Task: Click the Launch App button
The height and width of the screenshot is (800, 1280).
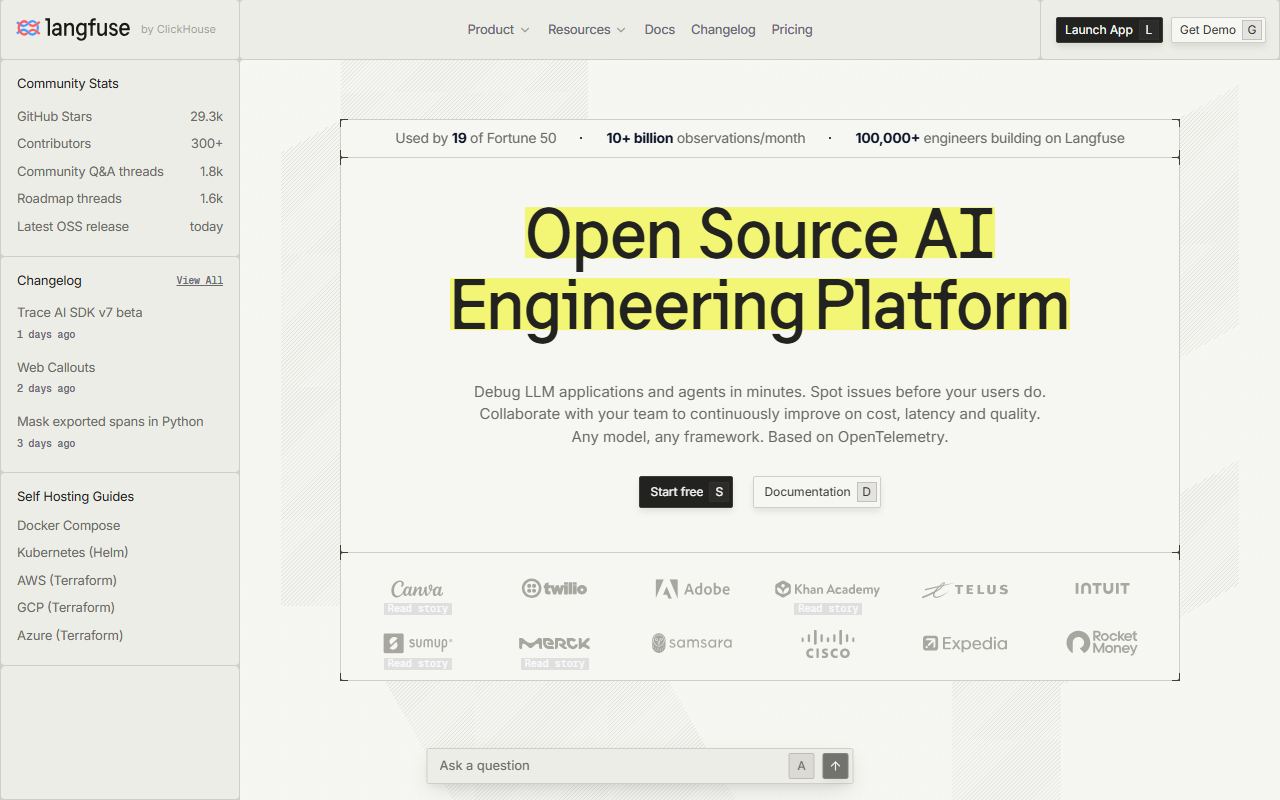Action: 1109,30
